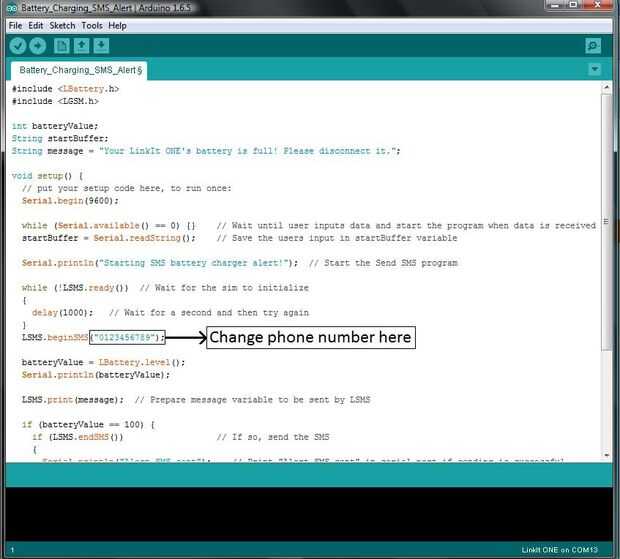Click the Serial.begin(9600) line

[x=70, y=201]
